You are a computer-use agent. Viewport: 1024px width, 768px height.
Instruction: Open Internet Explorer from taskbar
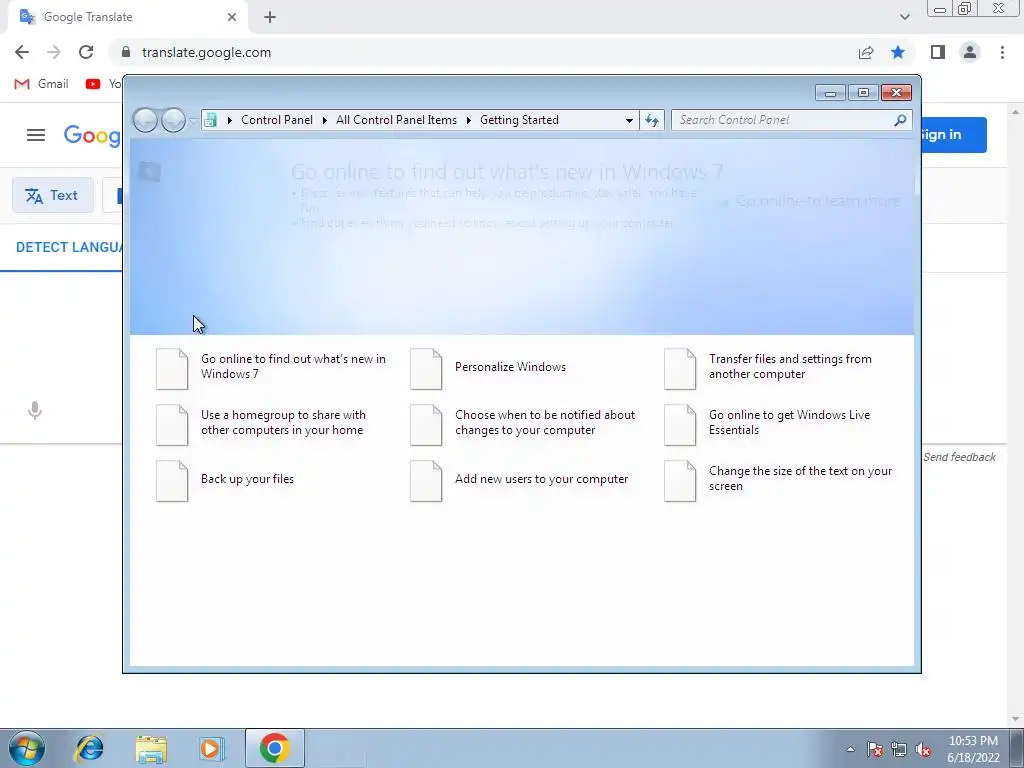tap(89, 748)
